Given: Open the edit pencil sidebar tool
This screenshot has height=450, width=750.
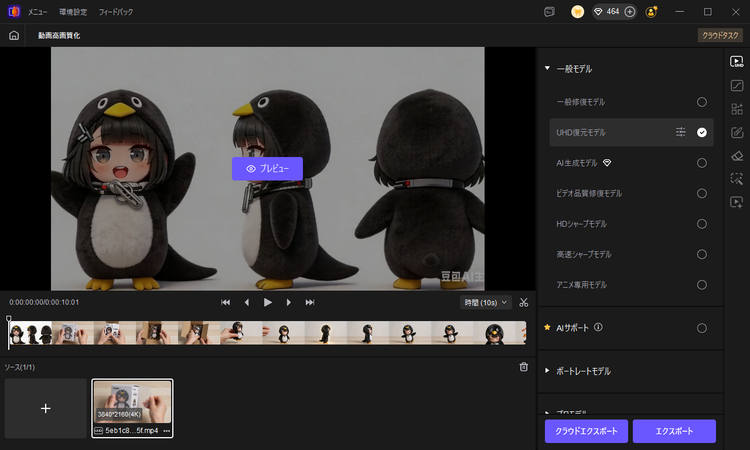Looking at the screenshot, I should pyautogui.click(x=737, y=132).
